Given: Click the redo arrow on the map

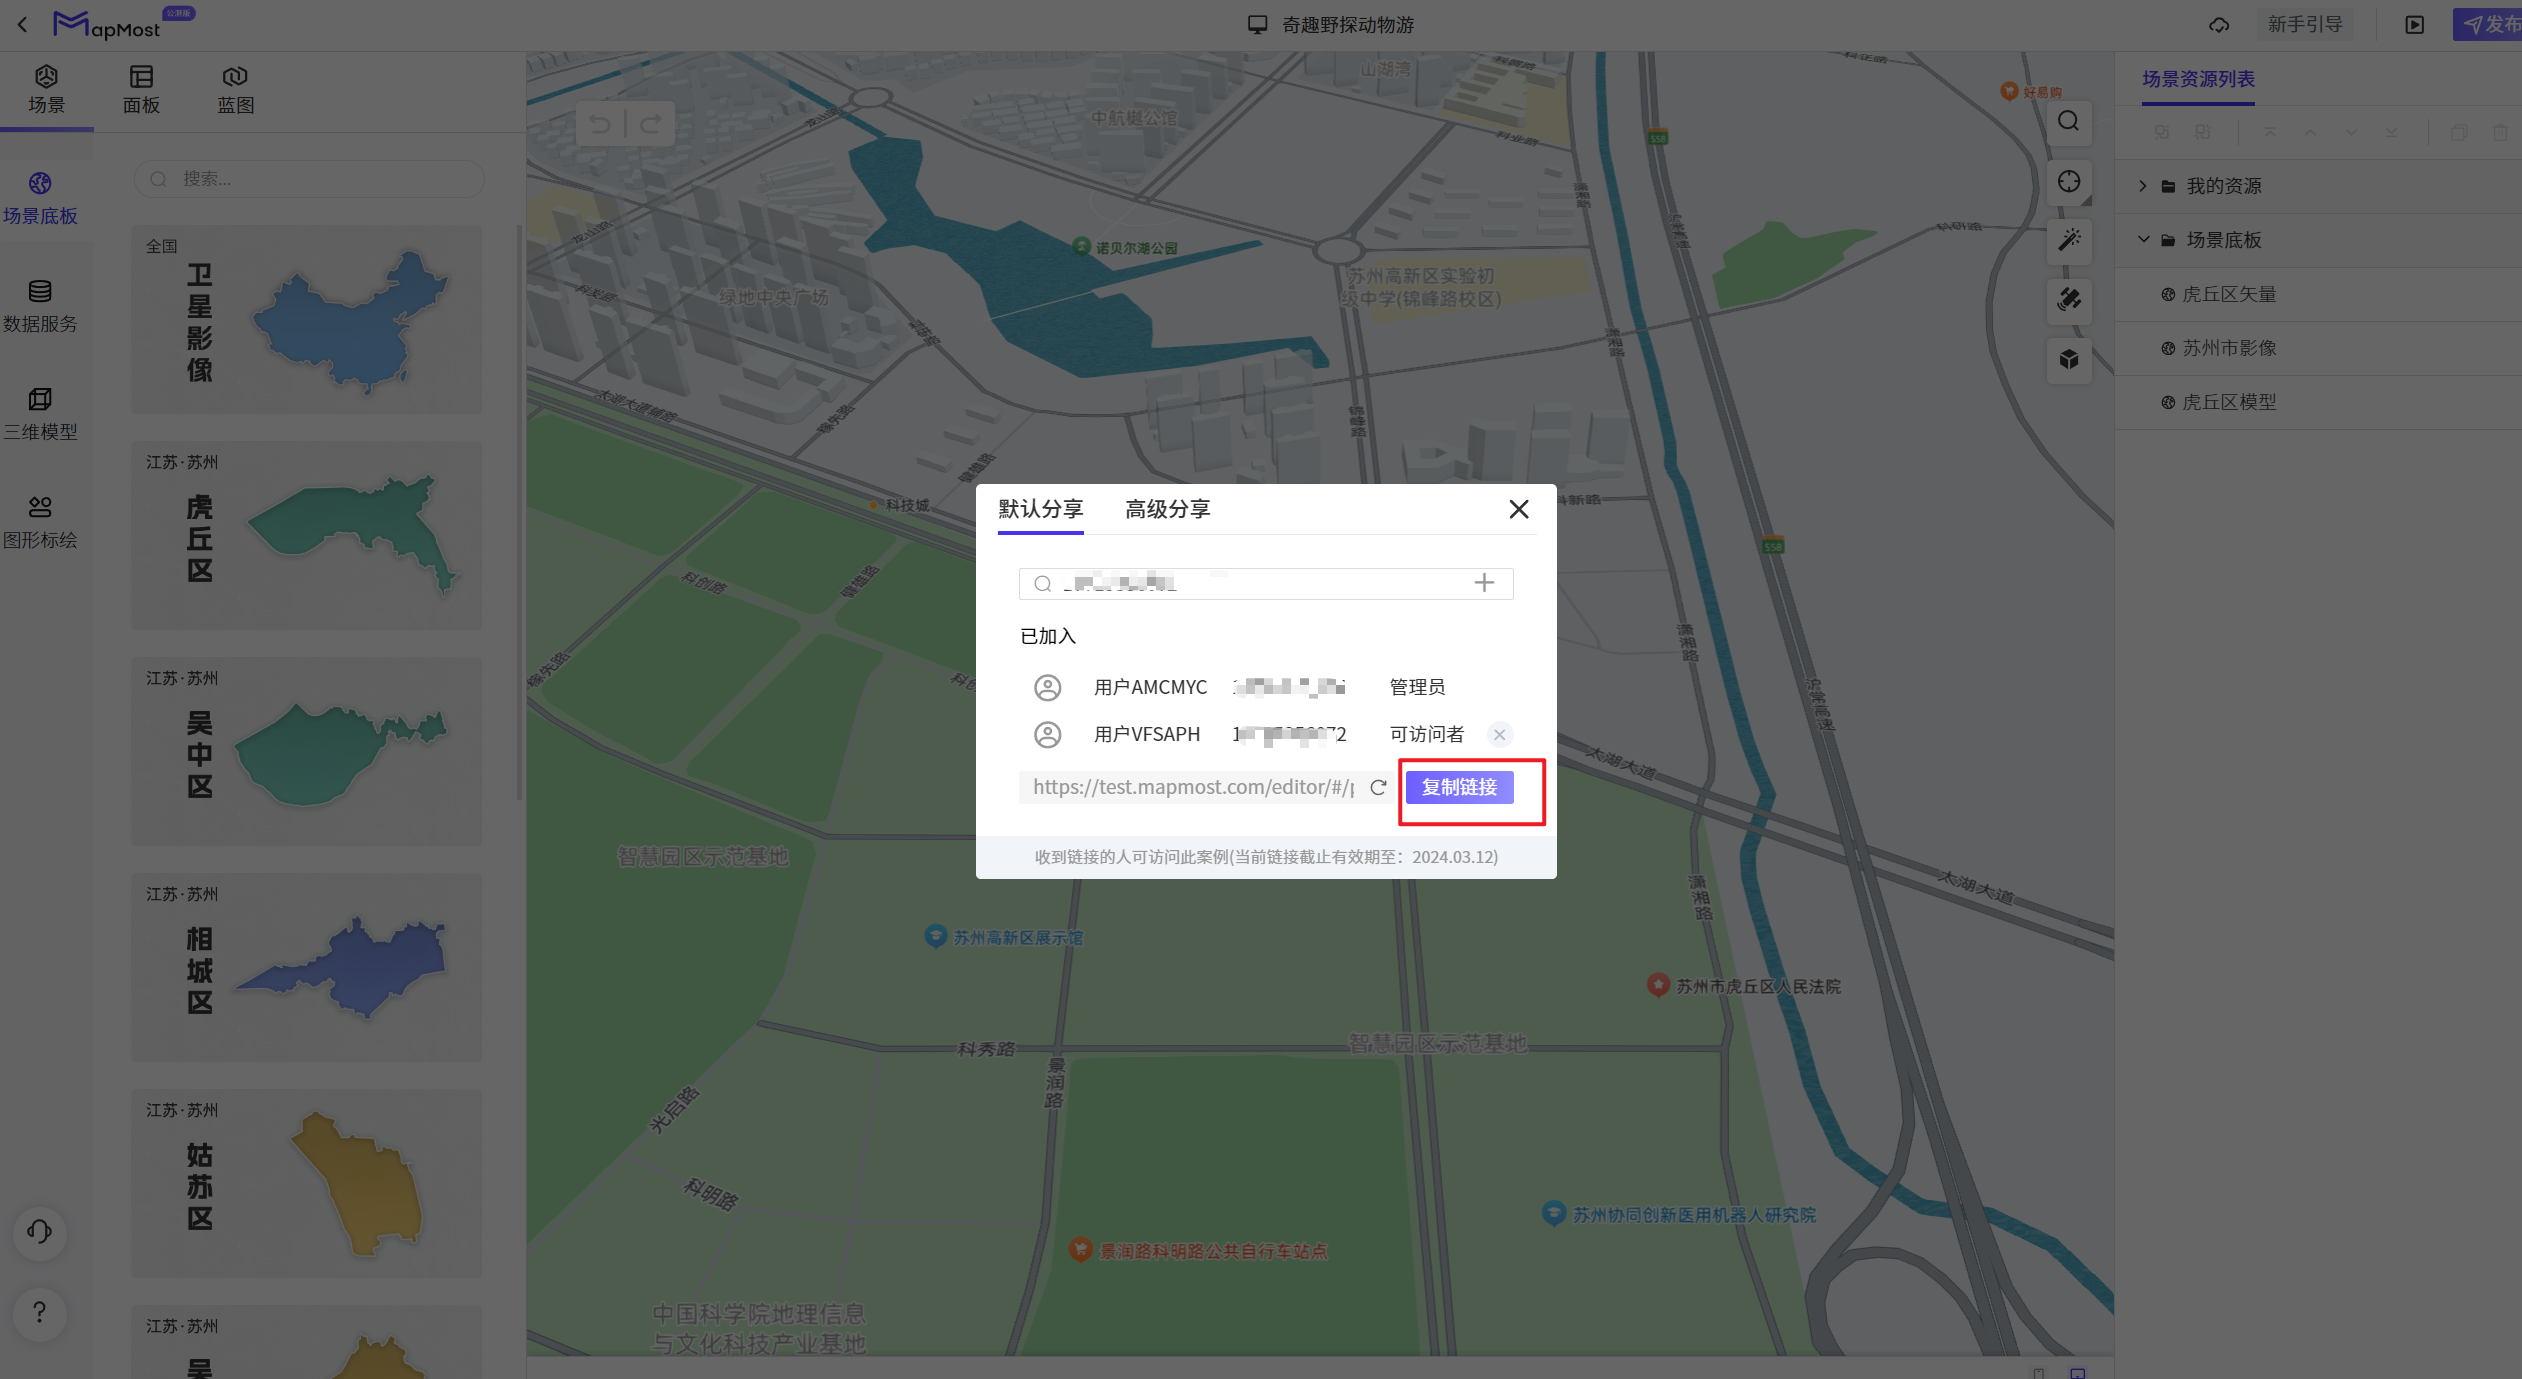Looking at the screenshot, I should point(651,124).
